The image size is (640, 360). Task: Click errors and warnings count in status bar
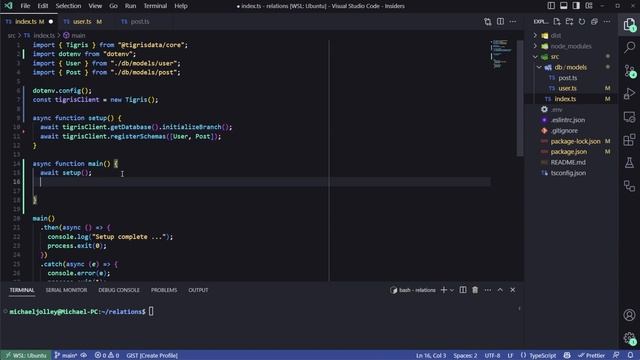coord(107,355)
